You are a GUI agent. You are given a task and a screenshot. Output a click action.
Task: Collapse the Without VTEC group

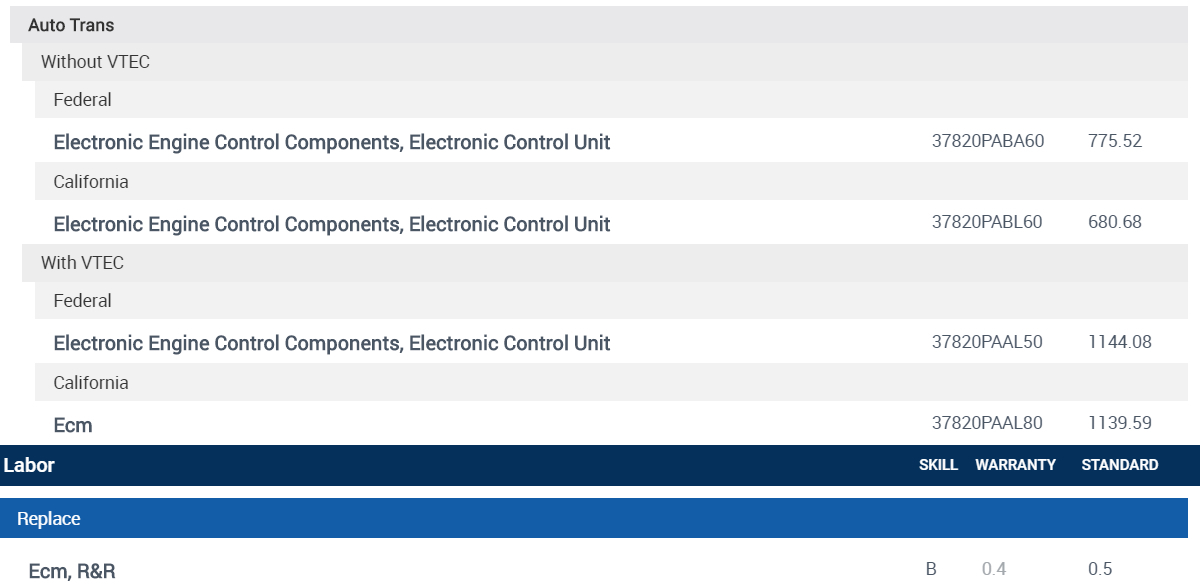[x=95, y=62]
